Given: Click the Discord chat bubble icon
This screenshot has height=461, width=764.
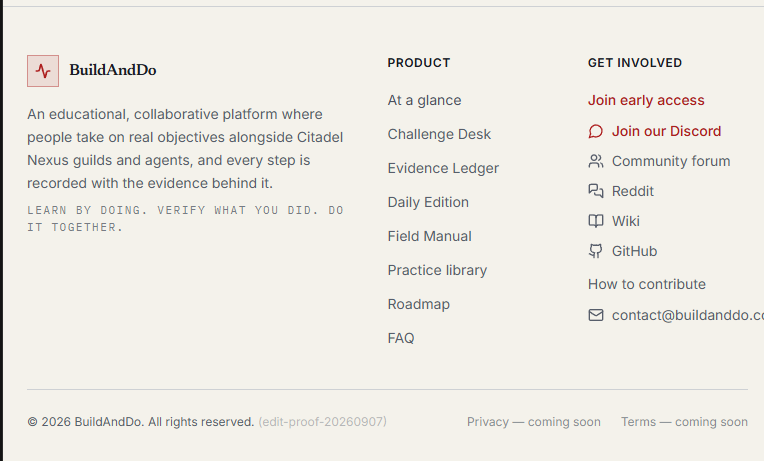Looking at the screenshot, I should click(x=595, y=132).
